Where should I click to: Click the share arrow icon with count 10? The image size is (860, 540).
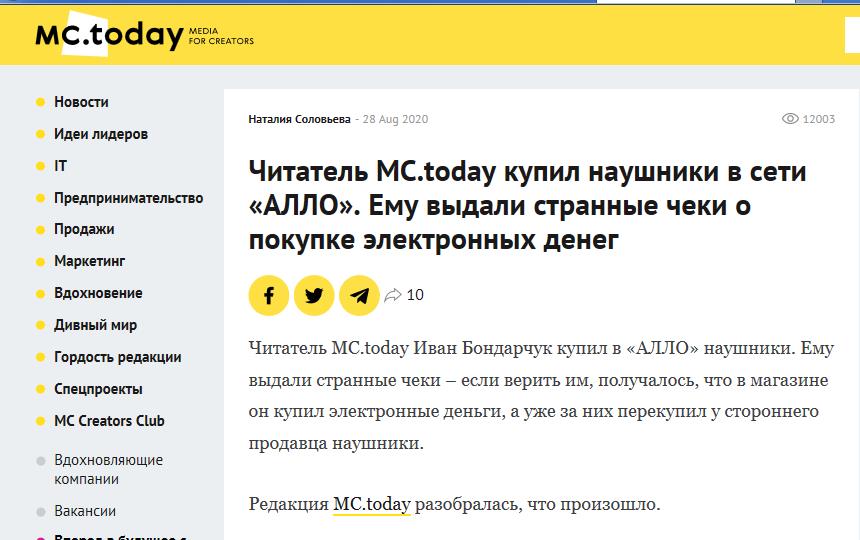394,295
